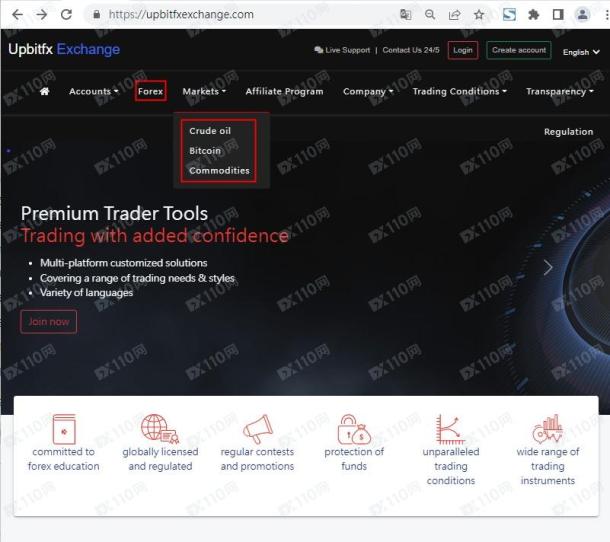This screenshot has width=610, height=542.
Task: Click 'protection of funds' text
Action: tap(354, 459)
